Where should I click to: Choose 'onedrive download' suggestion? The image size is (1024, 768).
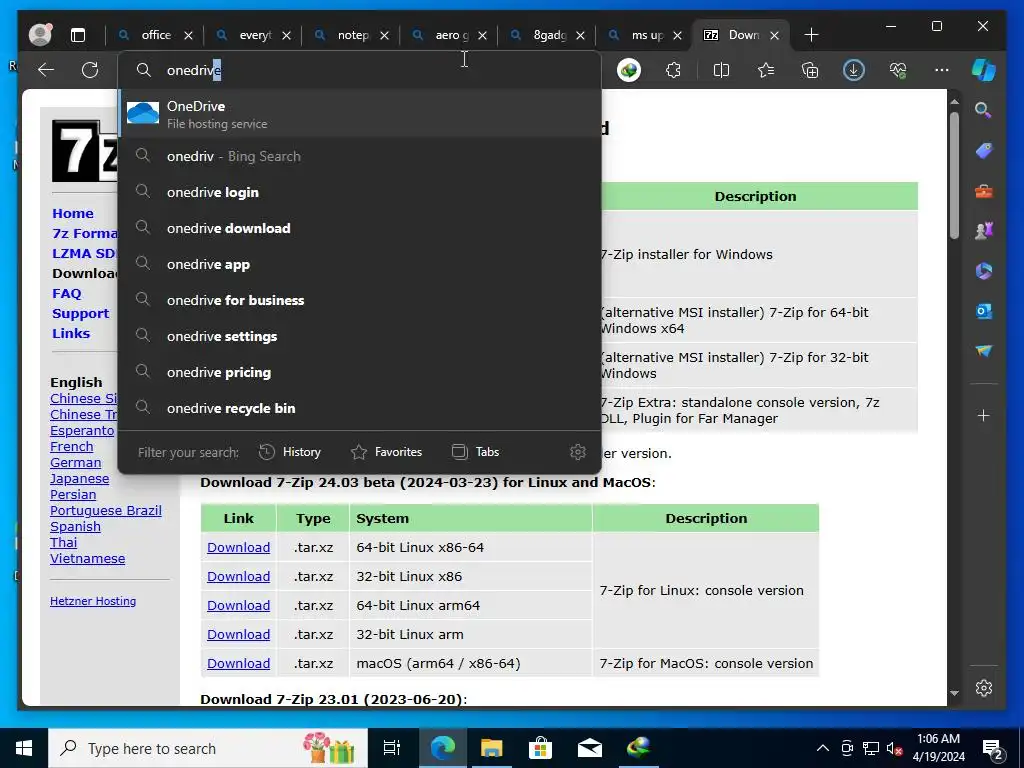pyautogui.click(x=360, y=228)
